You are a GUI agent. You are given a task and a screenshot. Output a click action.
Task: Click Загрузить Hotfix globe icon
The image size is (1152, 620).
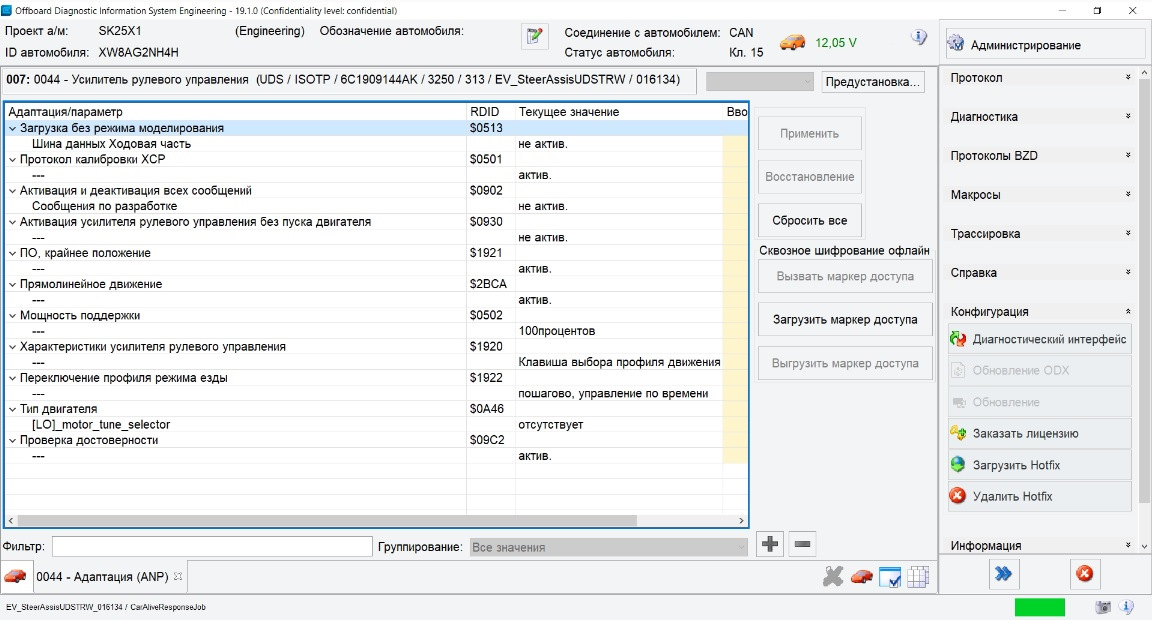(957, 464)
